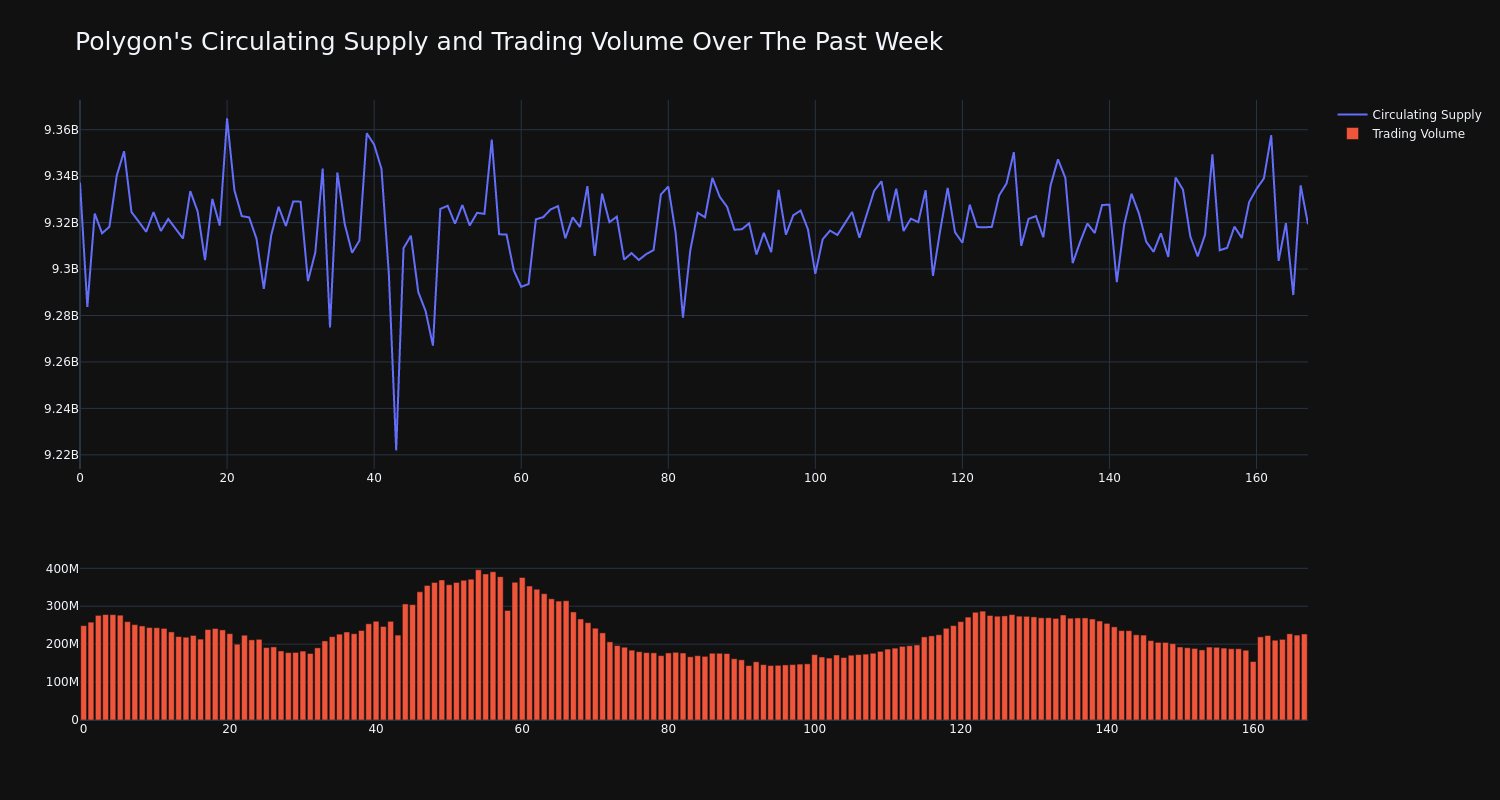Screen dimensions: 1500x800
Task: Click the Trading Volume red legend swatch
Action: tap(1352, 134)
